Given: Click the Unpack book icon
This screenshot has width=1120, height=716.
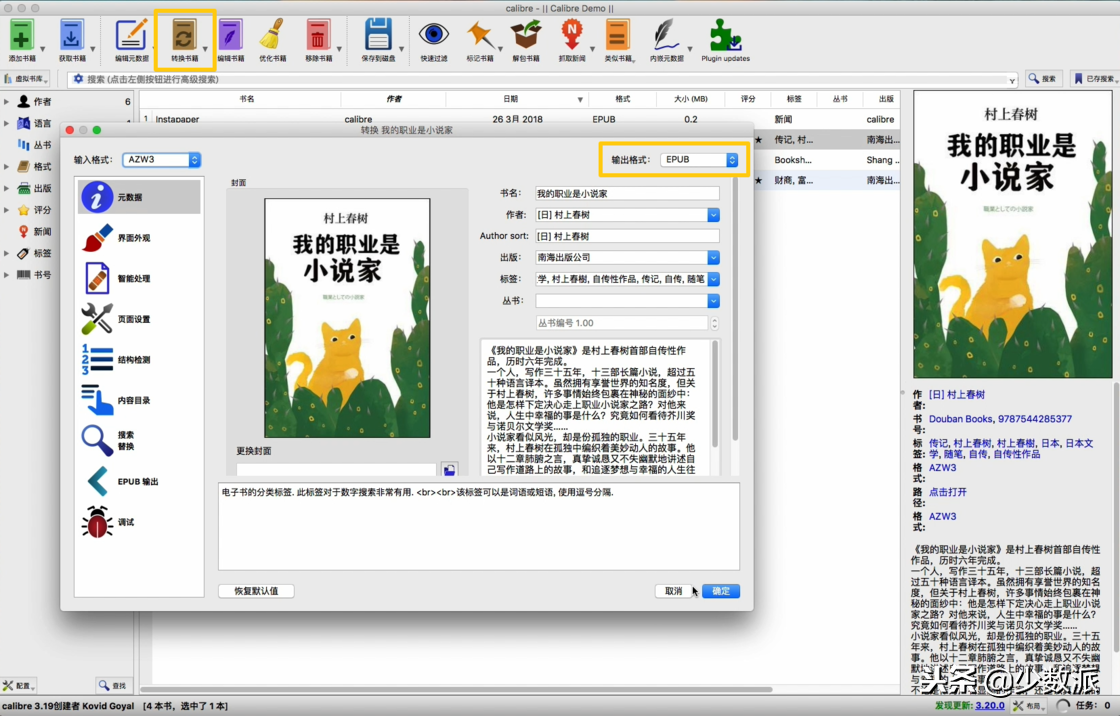Looking at the screenshot, I should click(x=526, y=36).
